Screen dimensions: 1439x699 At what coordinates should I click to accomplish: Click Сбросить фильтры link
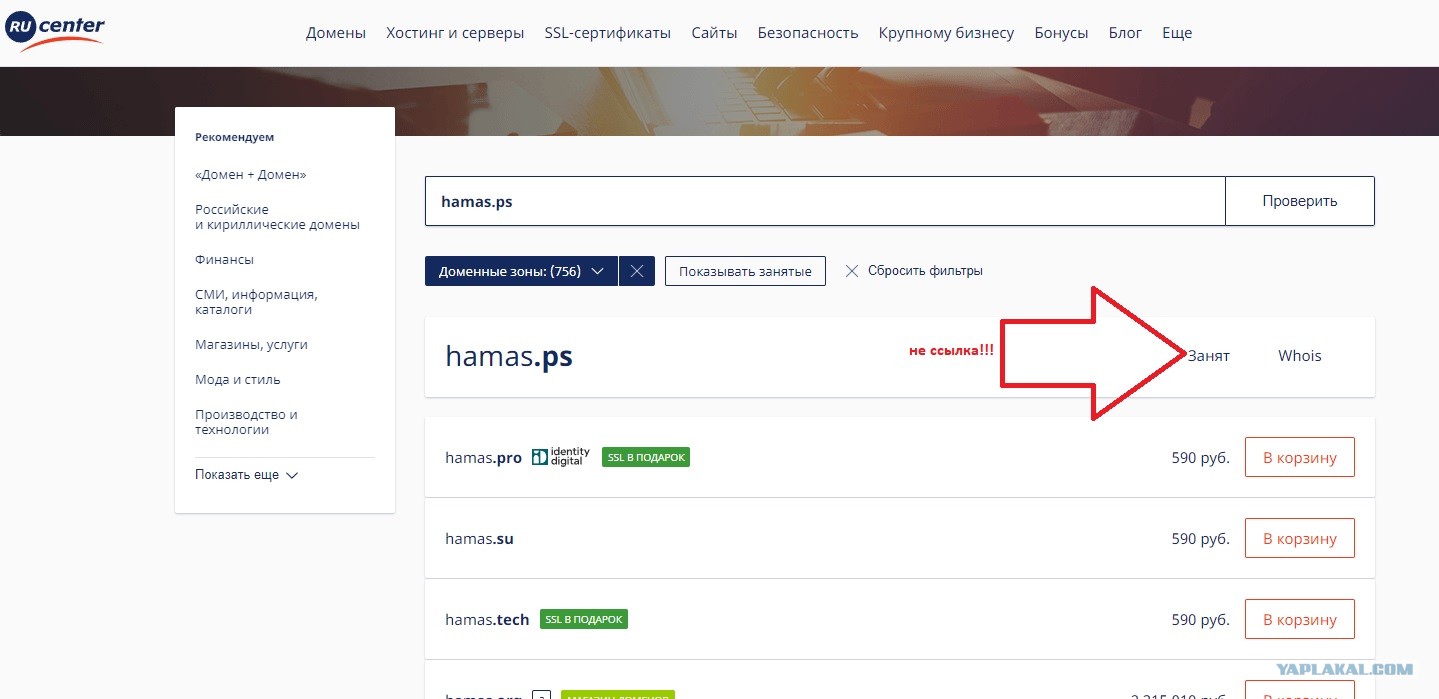click(x=925, y=271)
